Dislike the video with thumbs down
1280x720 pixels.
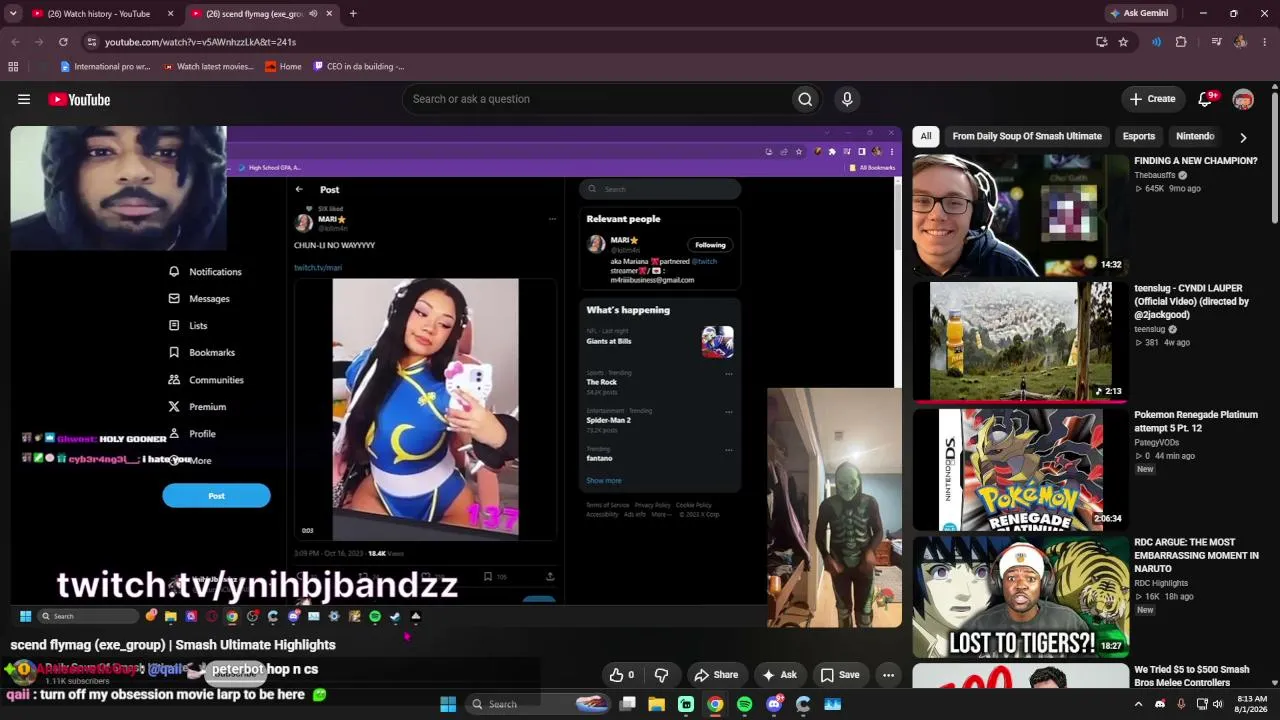coord(661,675)
